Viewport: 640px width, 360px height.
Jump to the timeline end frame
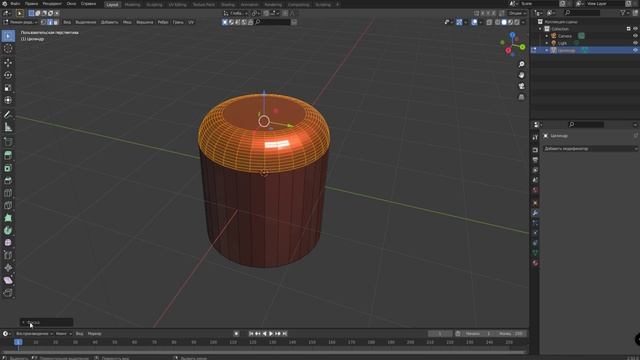(x=284, y=334)
